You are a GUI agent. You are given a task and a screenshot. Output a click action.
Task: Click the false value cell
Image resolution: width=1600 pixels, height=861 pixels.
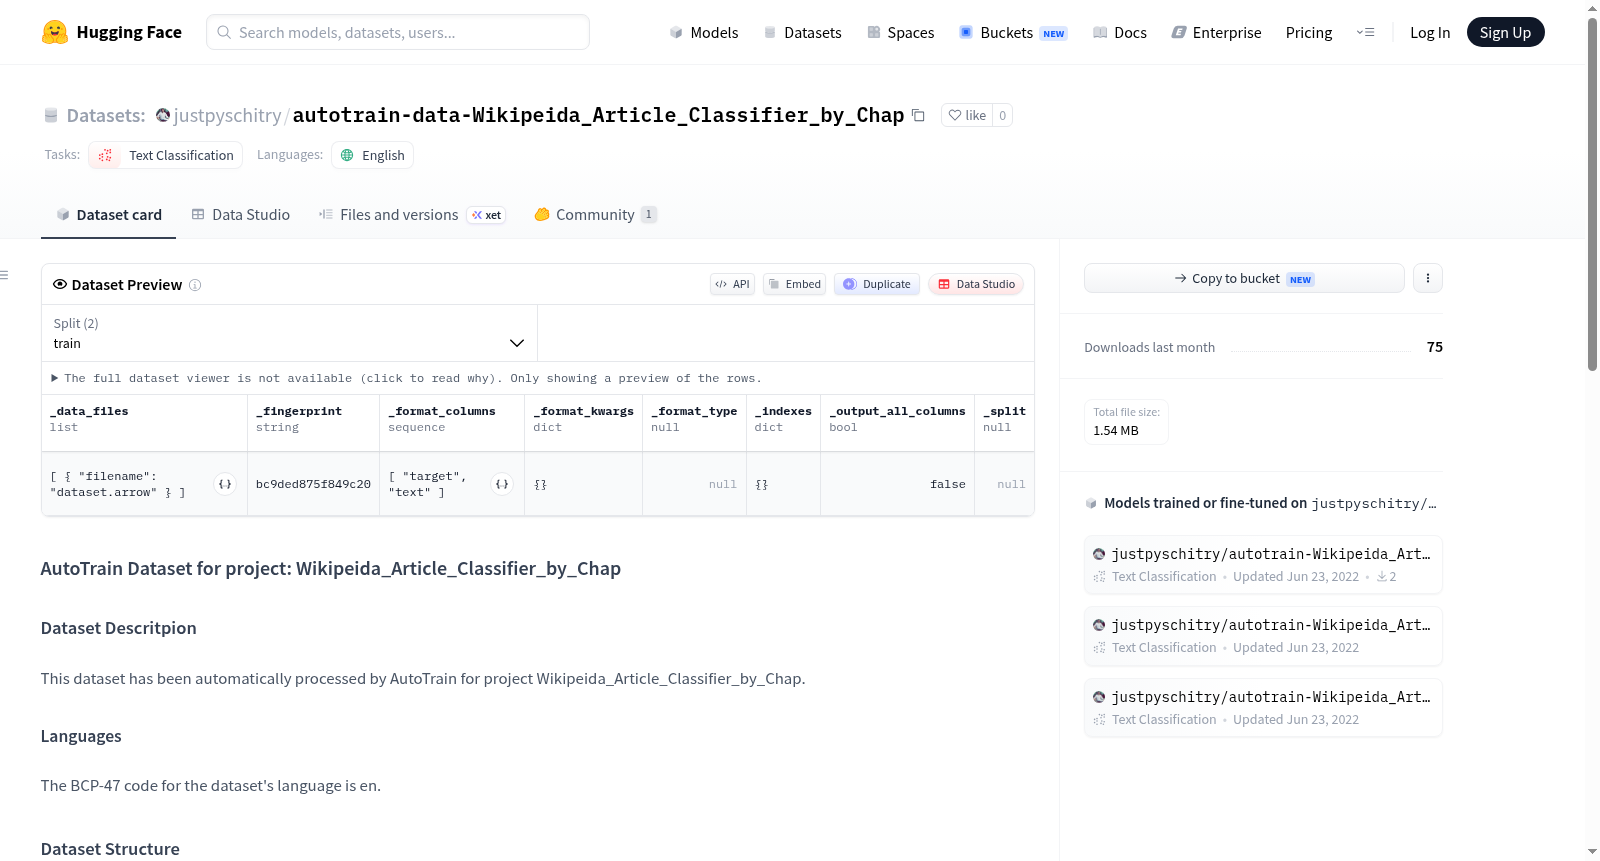click(897, 484)
